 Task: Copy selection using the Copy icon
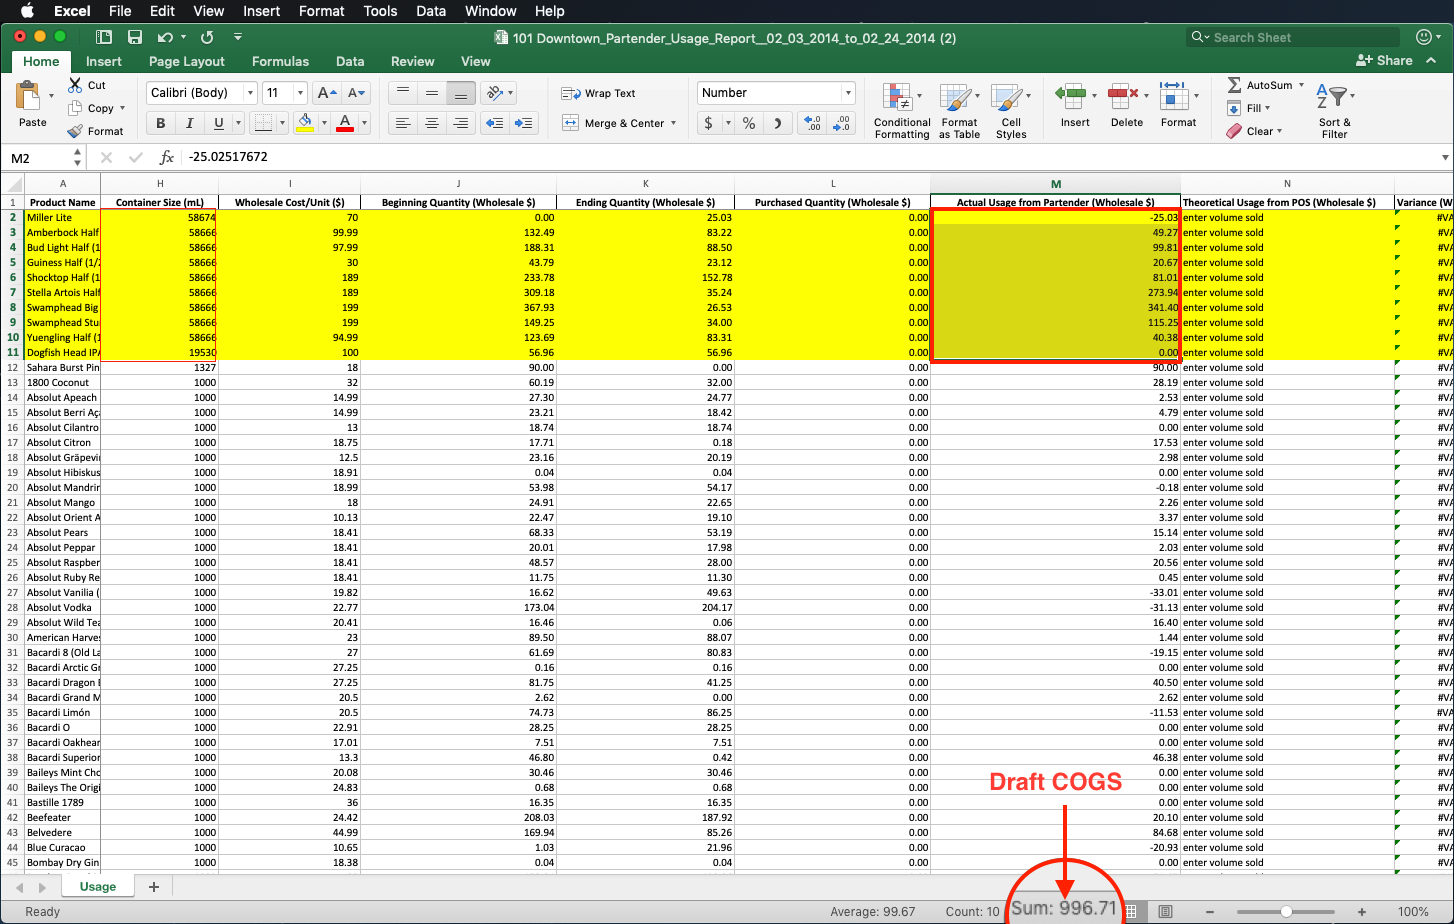tap(75, 108)
